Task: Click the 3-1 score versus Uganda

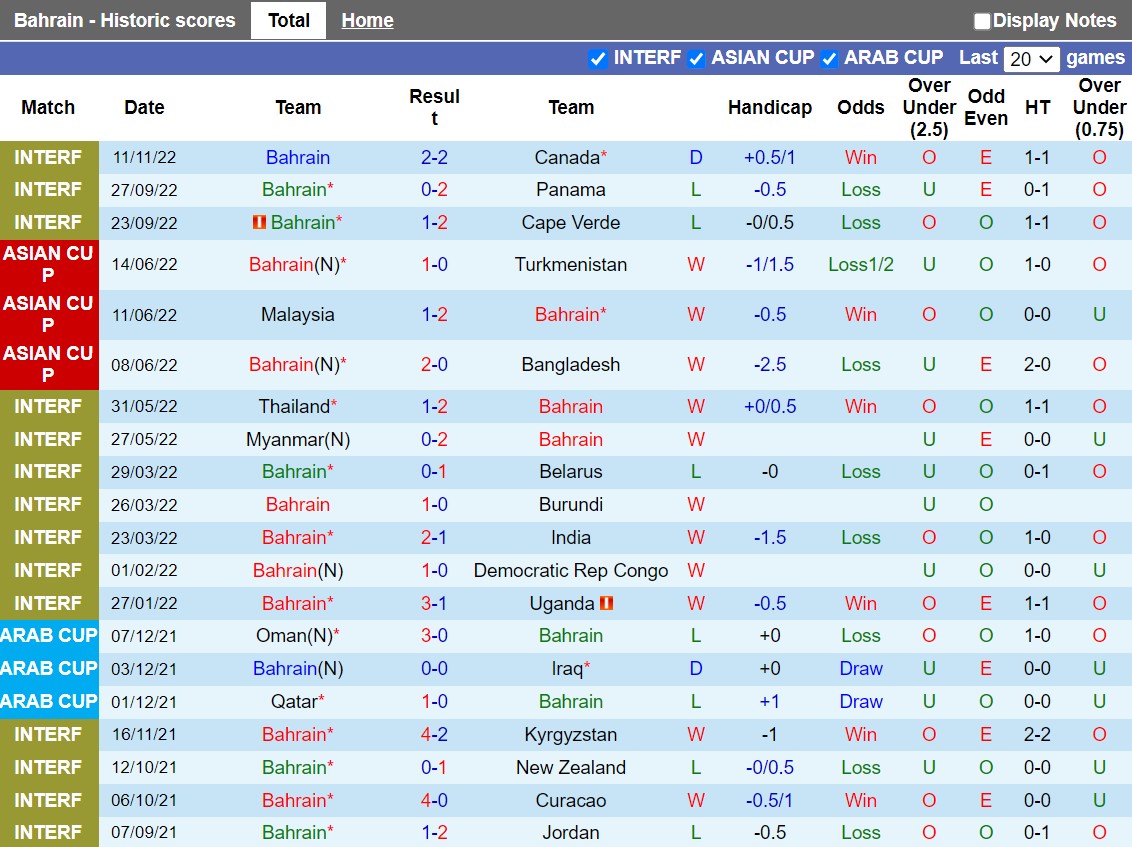Action: 434,603
